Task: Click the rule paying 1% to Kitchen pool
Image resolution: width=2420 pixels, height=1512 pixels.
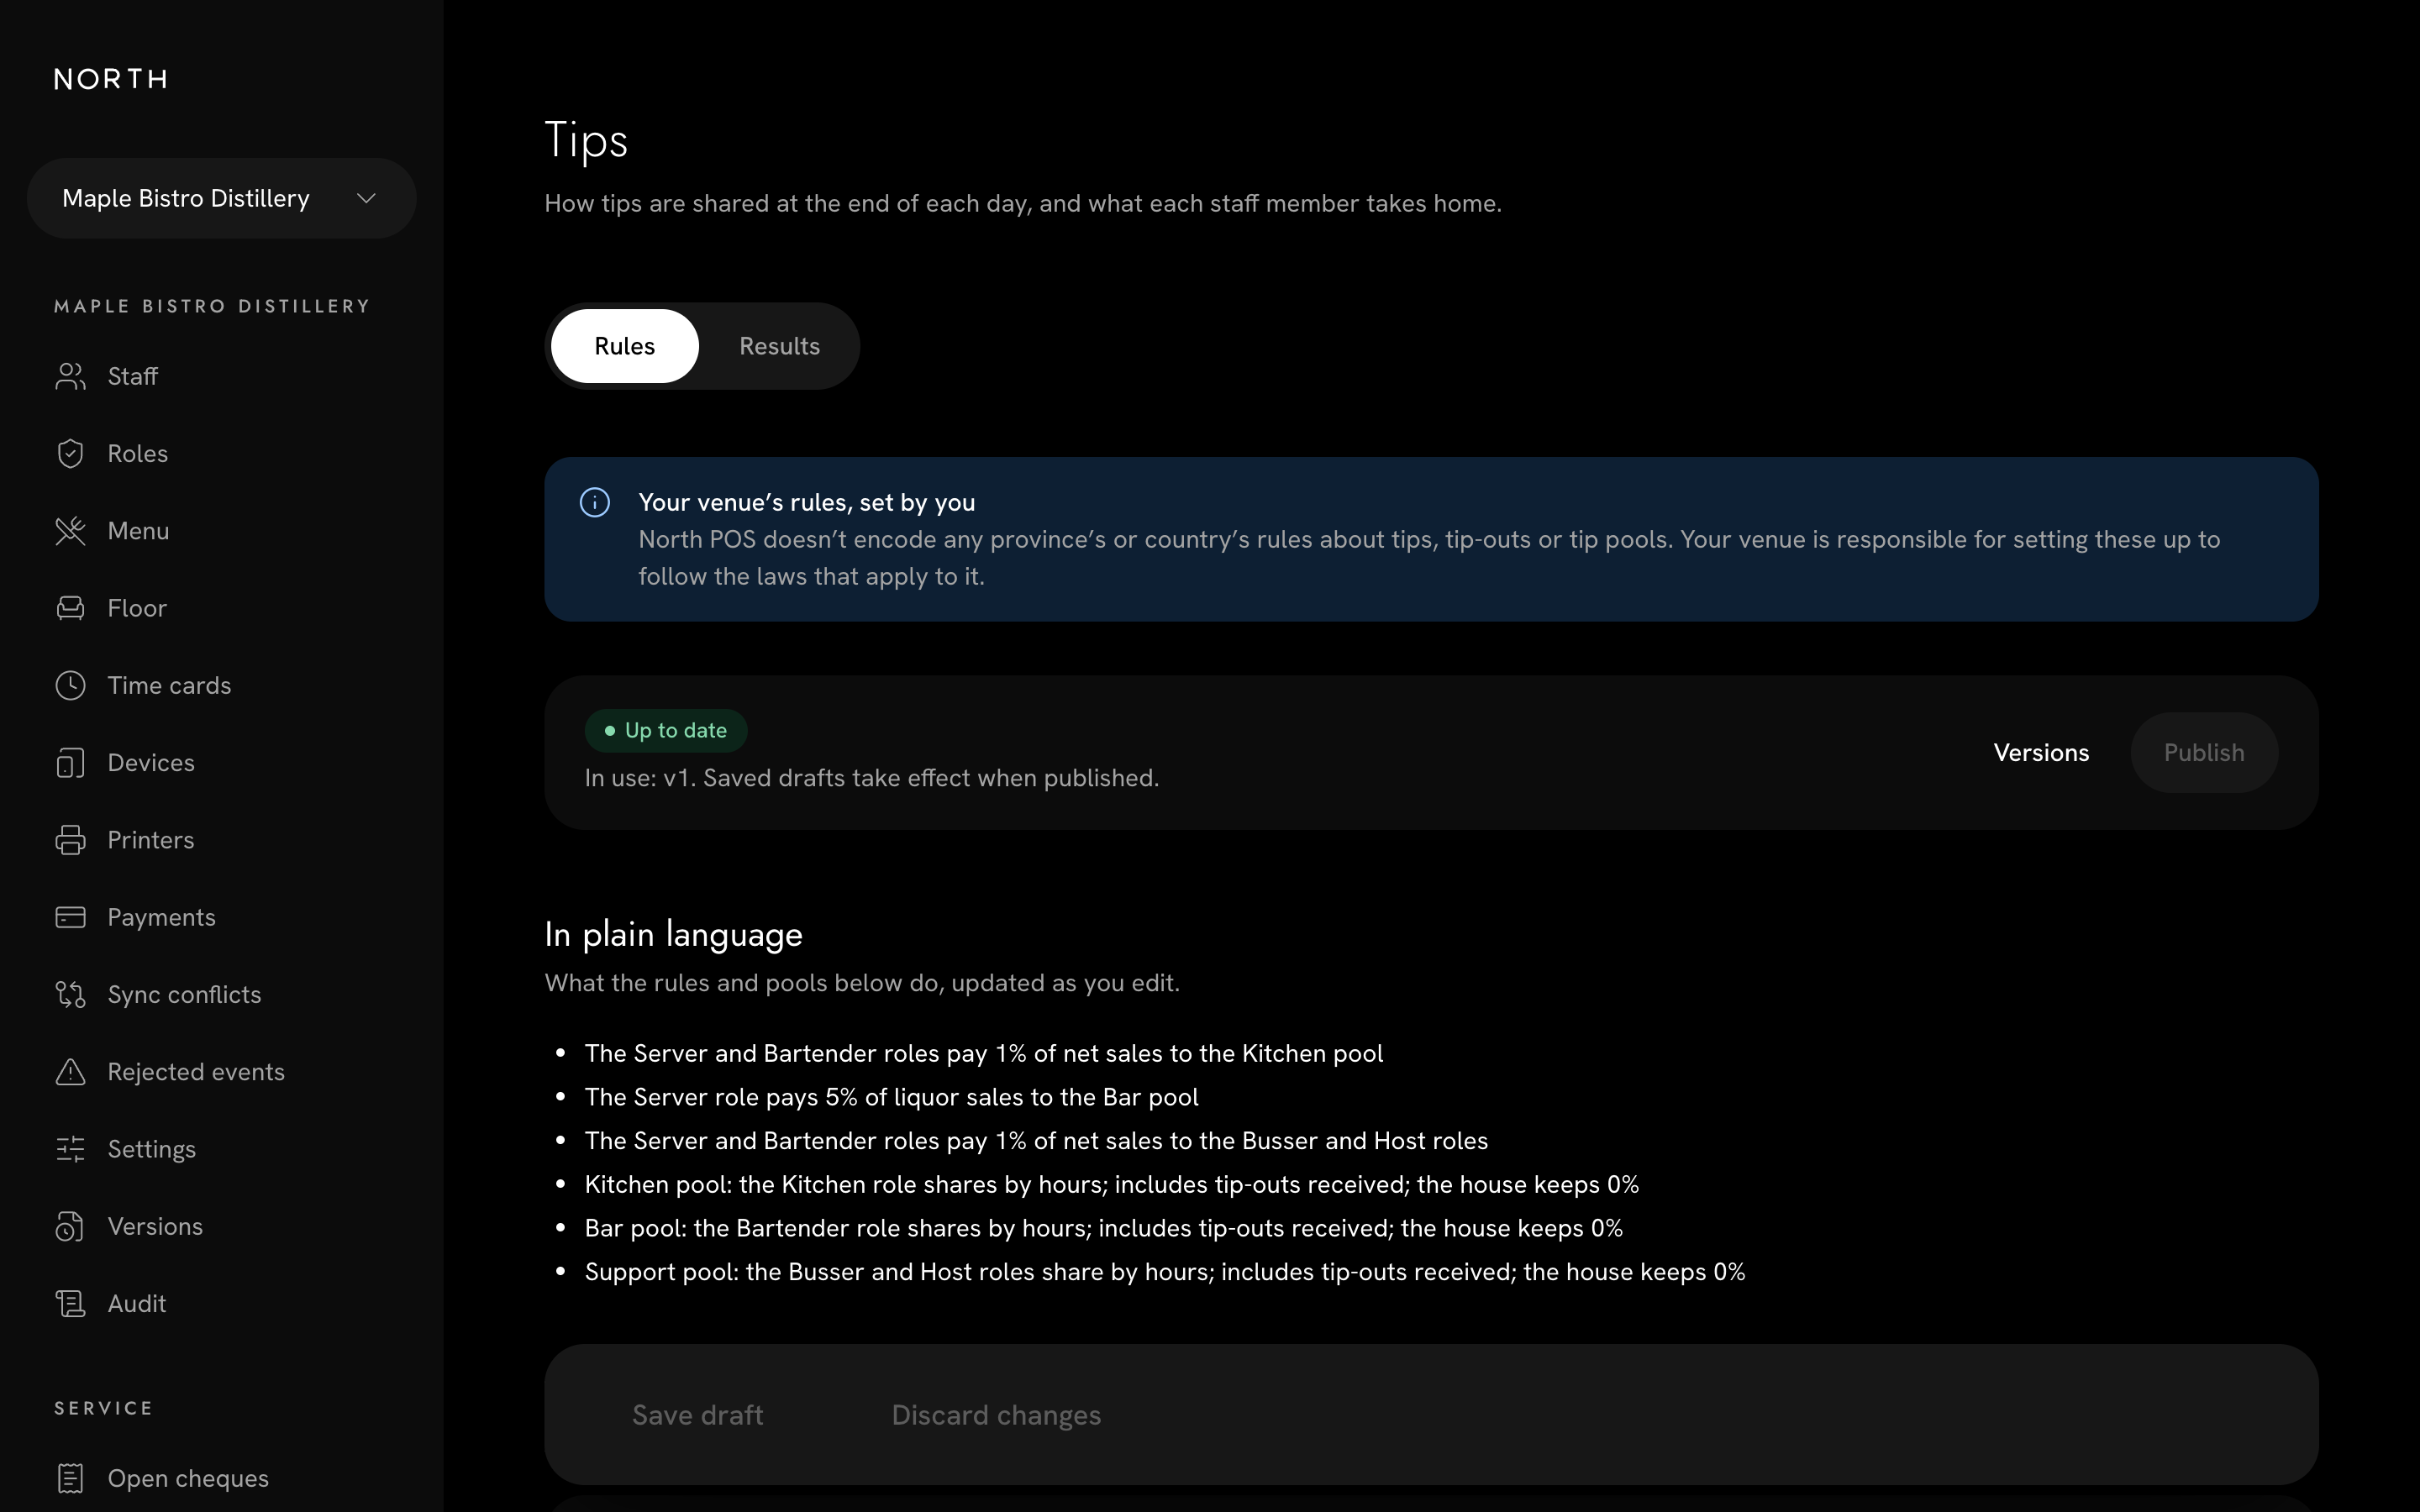Action: pyautogui.click(x=983, y=1053)
